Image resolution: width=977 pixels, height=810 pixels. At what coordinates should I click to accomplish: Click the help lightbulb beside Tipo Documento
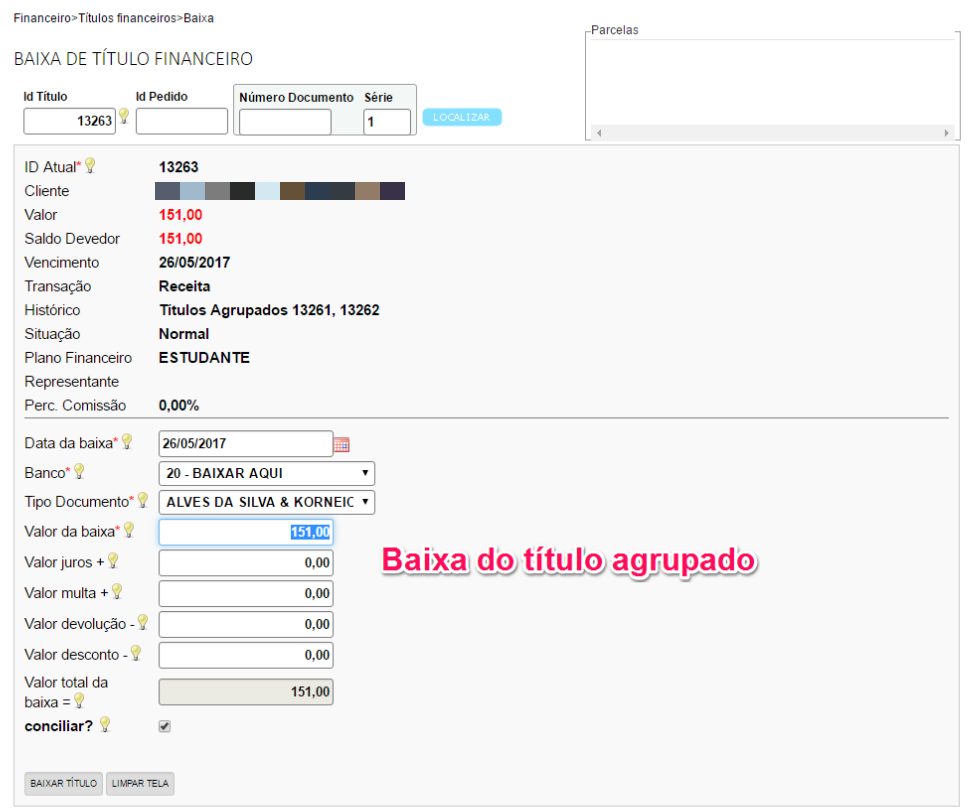click(143, 500)
